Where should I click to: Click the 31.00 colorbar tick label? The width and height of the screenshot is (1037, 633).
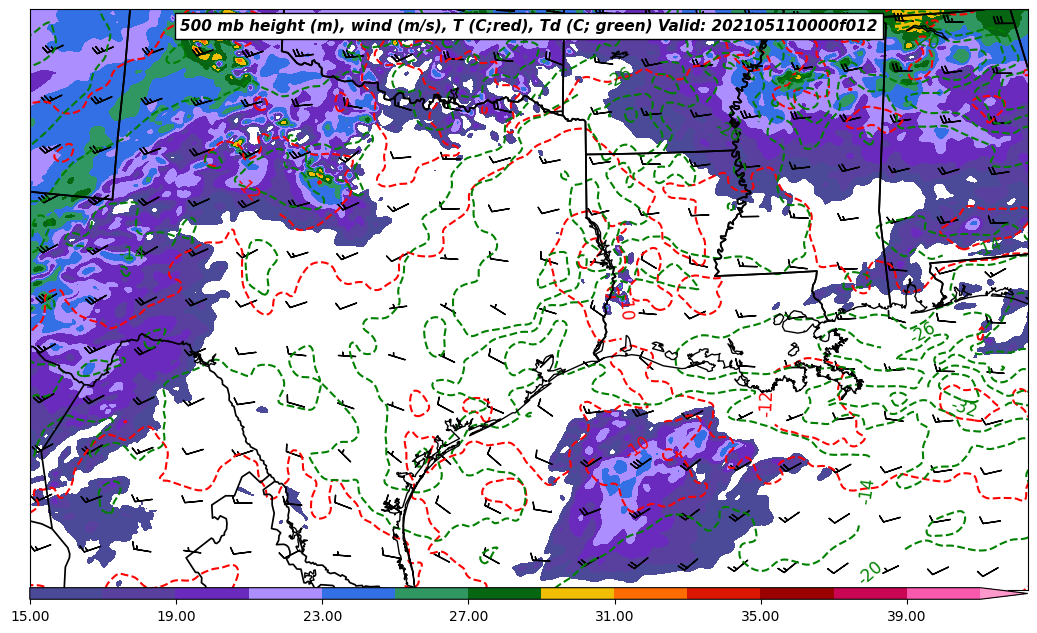[x=614, y=616]
